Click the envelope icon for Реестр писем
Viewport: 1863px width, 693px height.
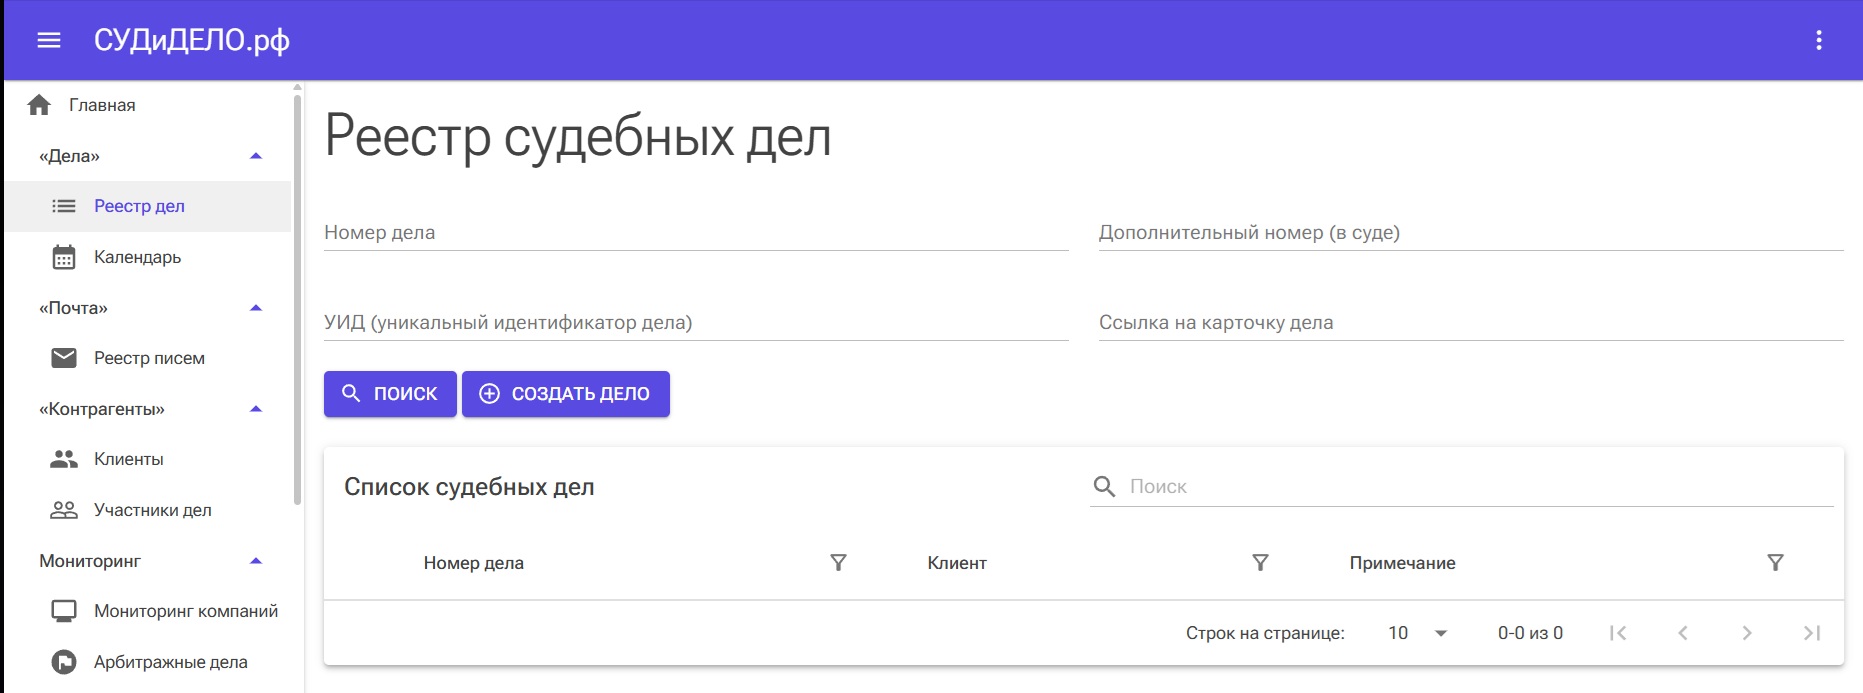tap(64, 358)
